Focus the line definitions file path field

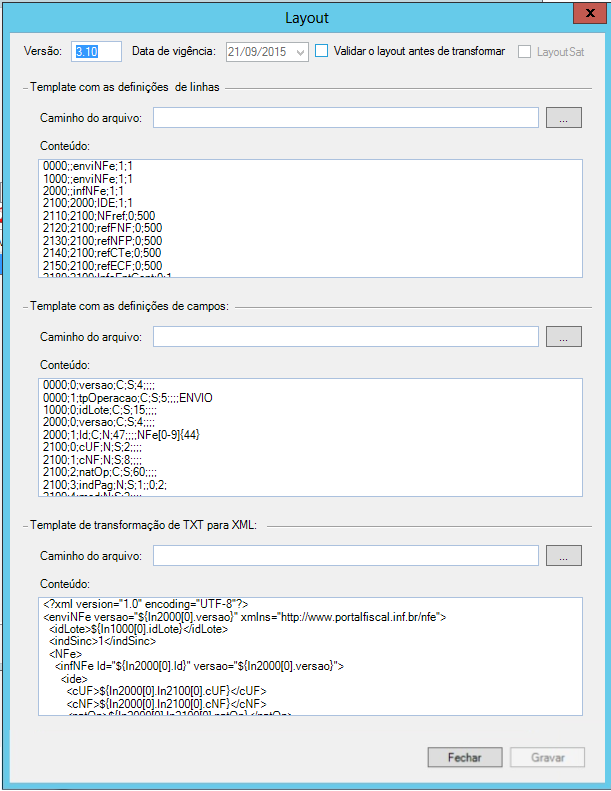346,119
